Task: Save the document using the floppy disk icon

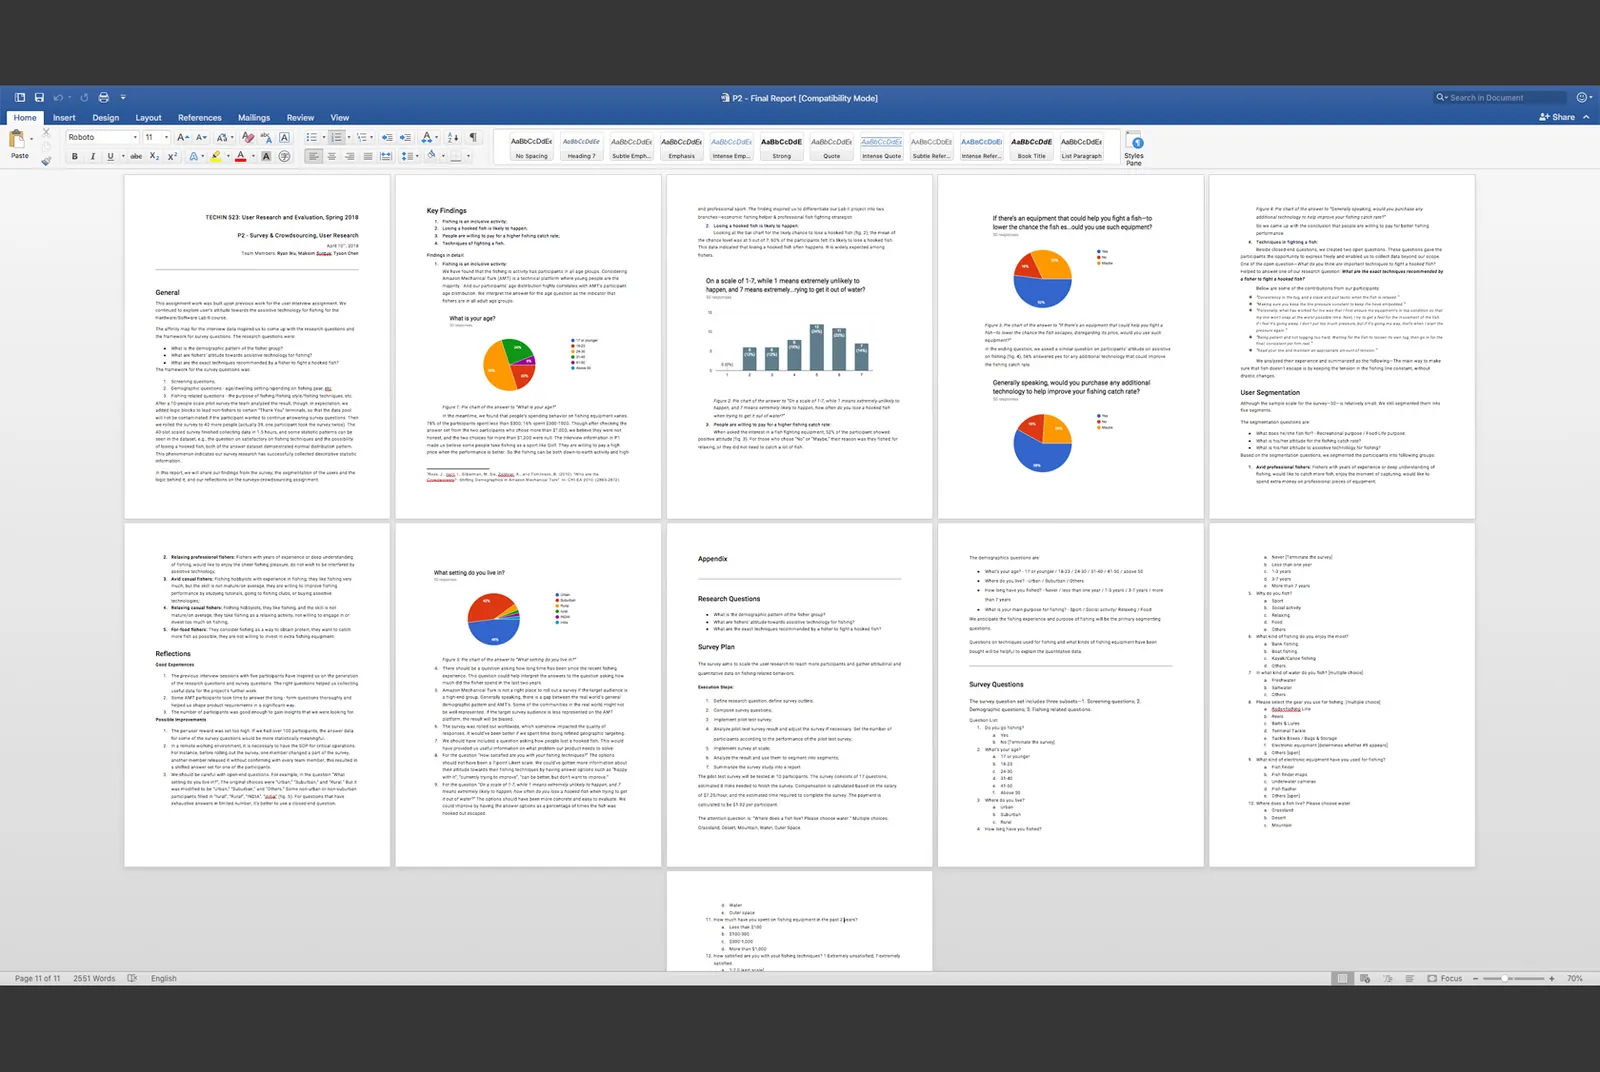Action: click(x=39, y=98)
